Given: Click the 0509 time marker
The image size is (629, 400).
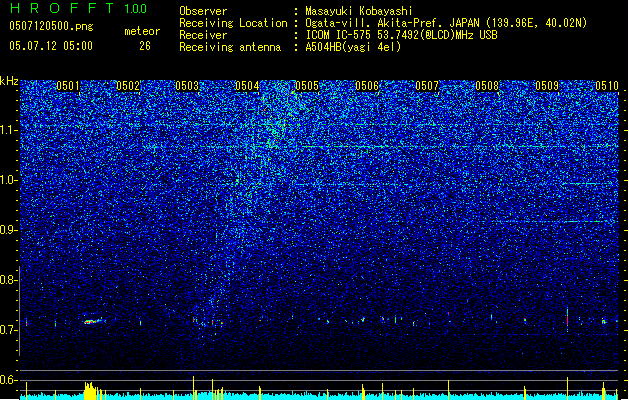Looking at the screenshot, I should (547, 86).
